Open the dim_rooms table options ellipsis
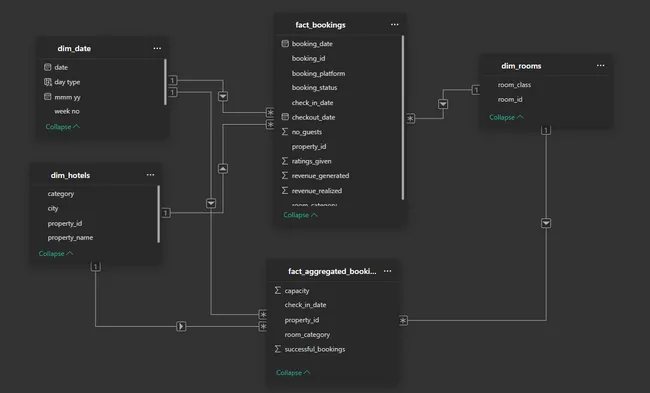The width and height of the screenshot is (650, 393). (600, 66)
